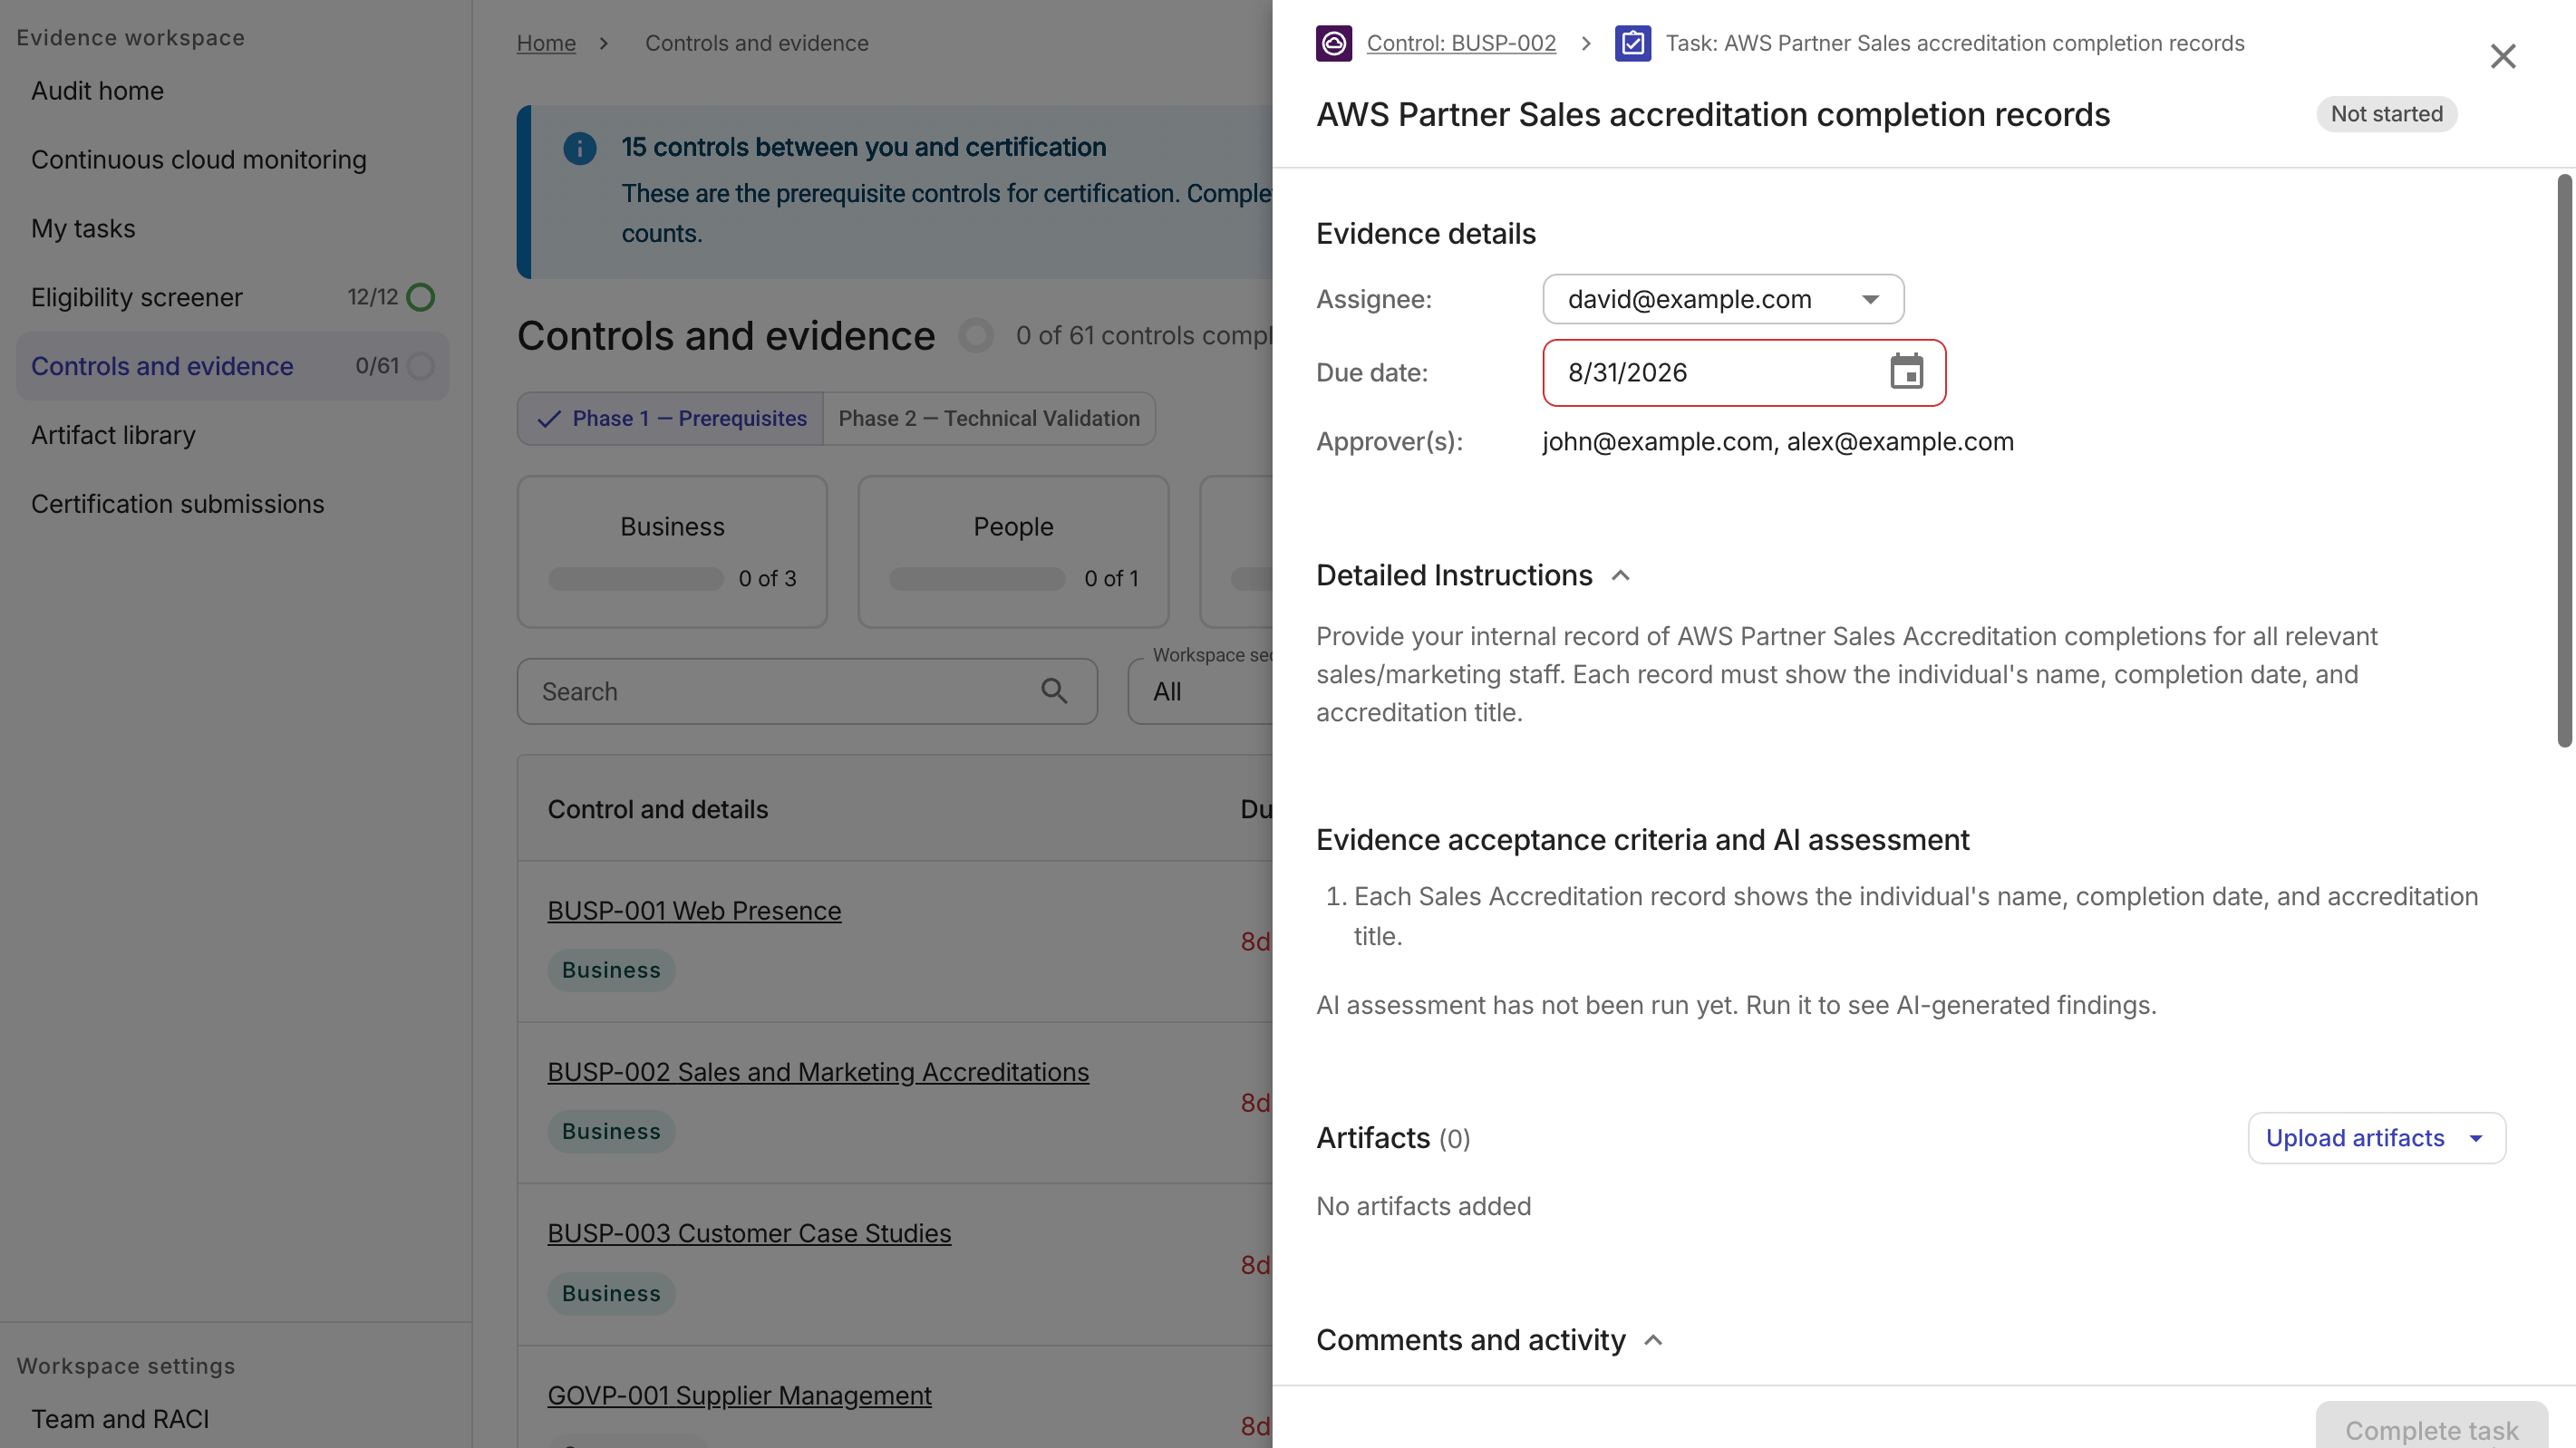Open the Assignee dropdown
This screenshot has width=2576, height=1448.
point(1722,299)
